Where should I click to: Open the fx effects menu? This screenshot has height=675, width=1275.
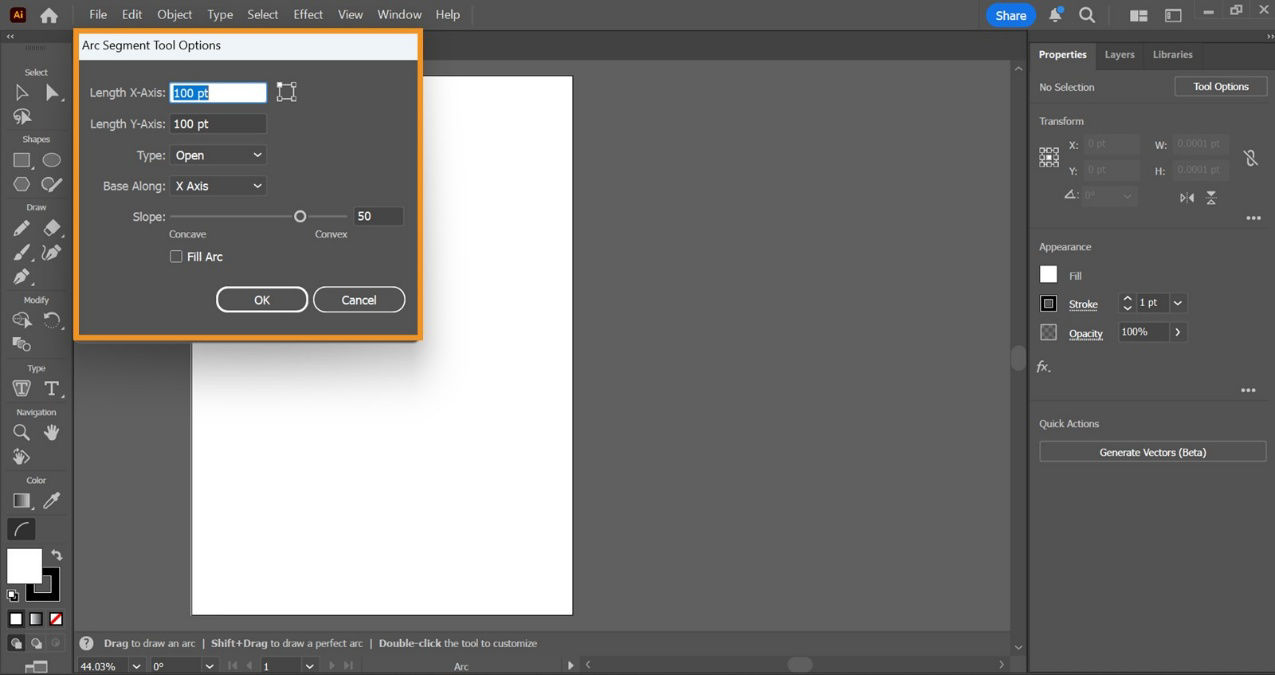1043,366
